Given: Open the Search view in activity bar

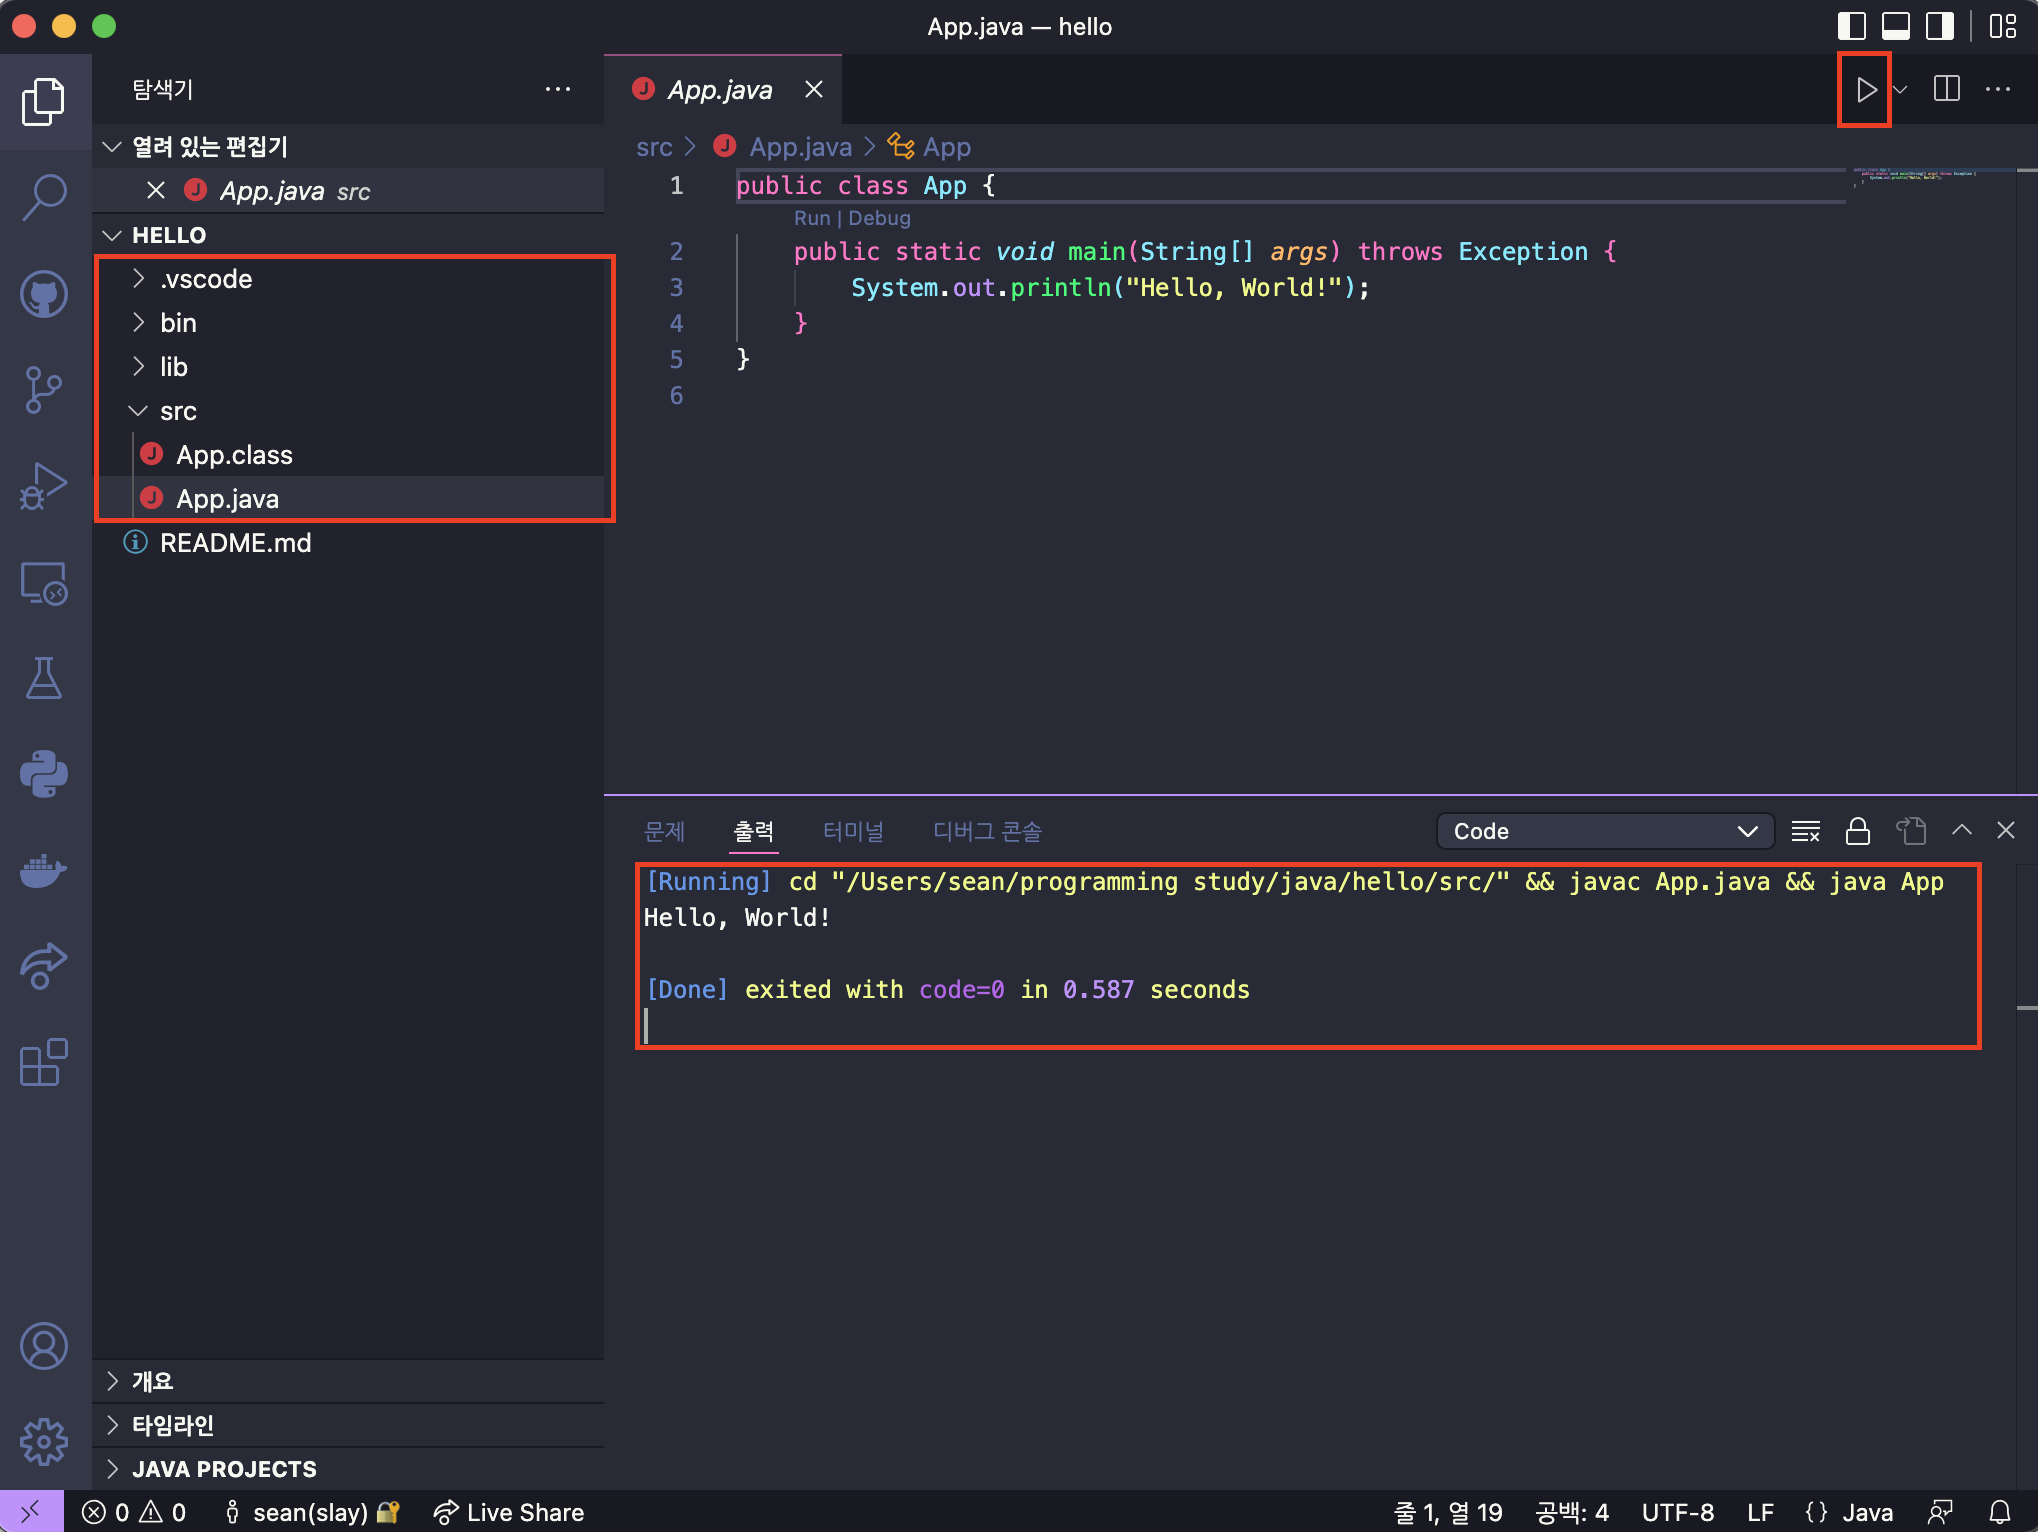Looking at the screenshot, I should click(x=44, y=197).
